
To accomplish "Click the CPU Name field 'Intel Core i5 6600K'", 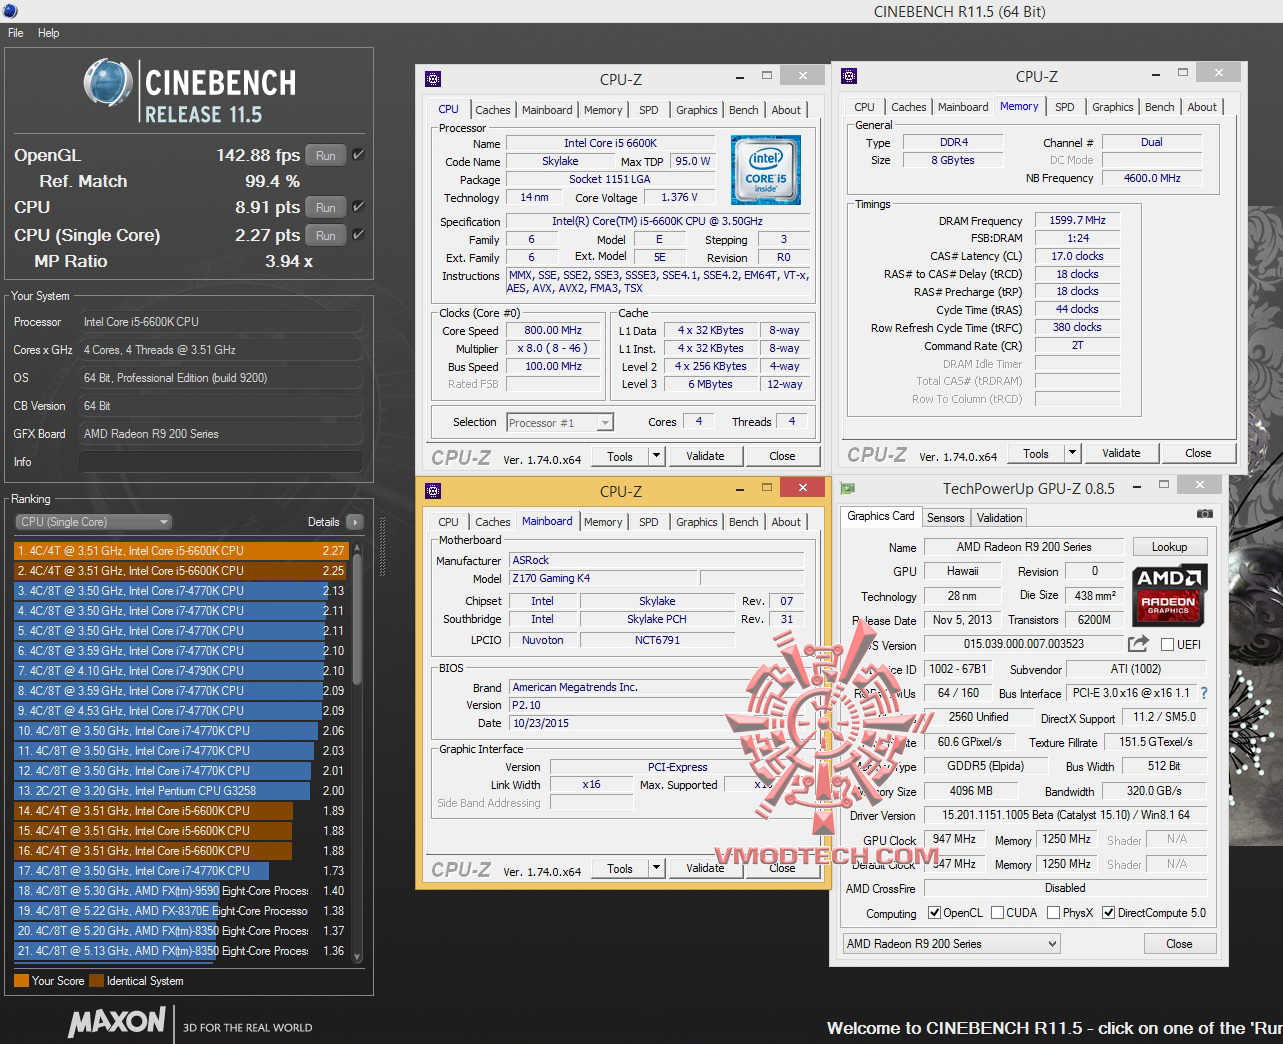I will coord(610,143).
